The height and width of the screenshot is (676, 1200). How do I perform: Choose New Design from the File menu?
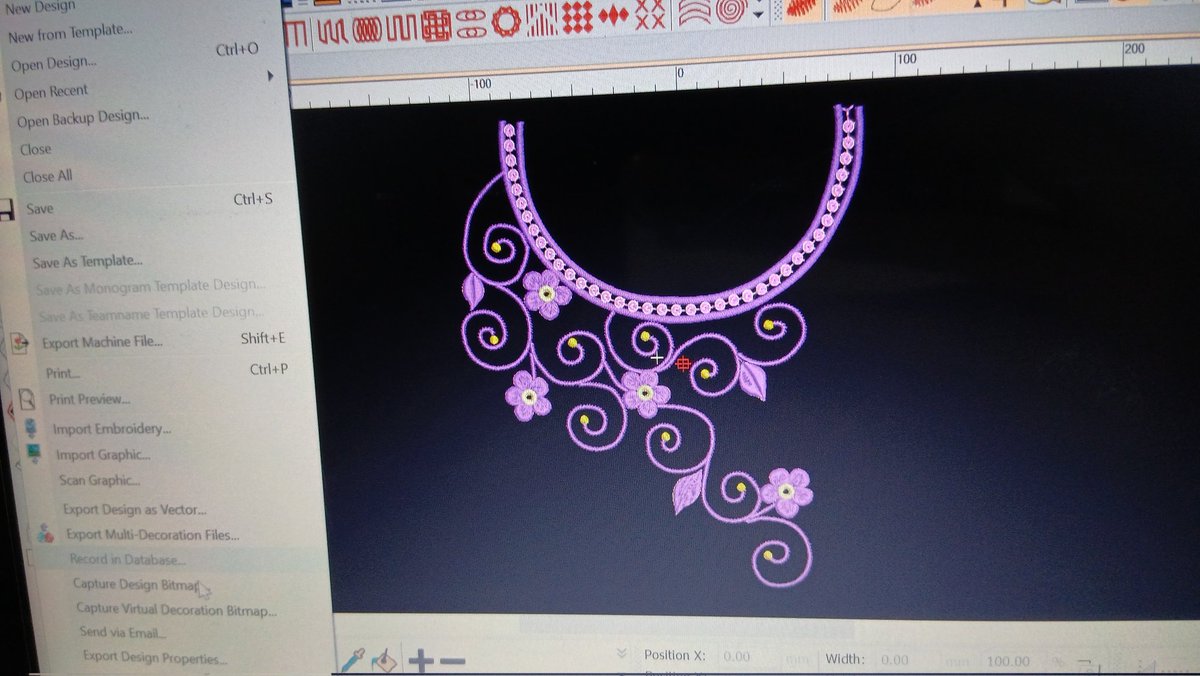click(x=40, y=7)
